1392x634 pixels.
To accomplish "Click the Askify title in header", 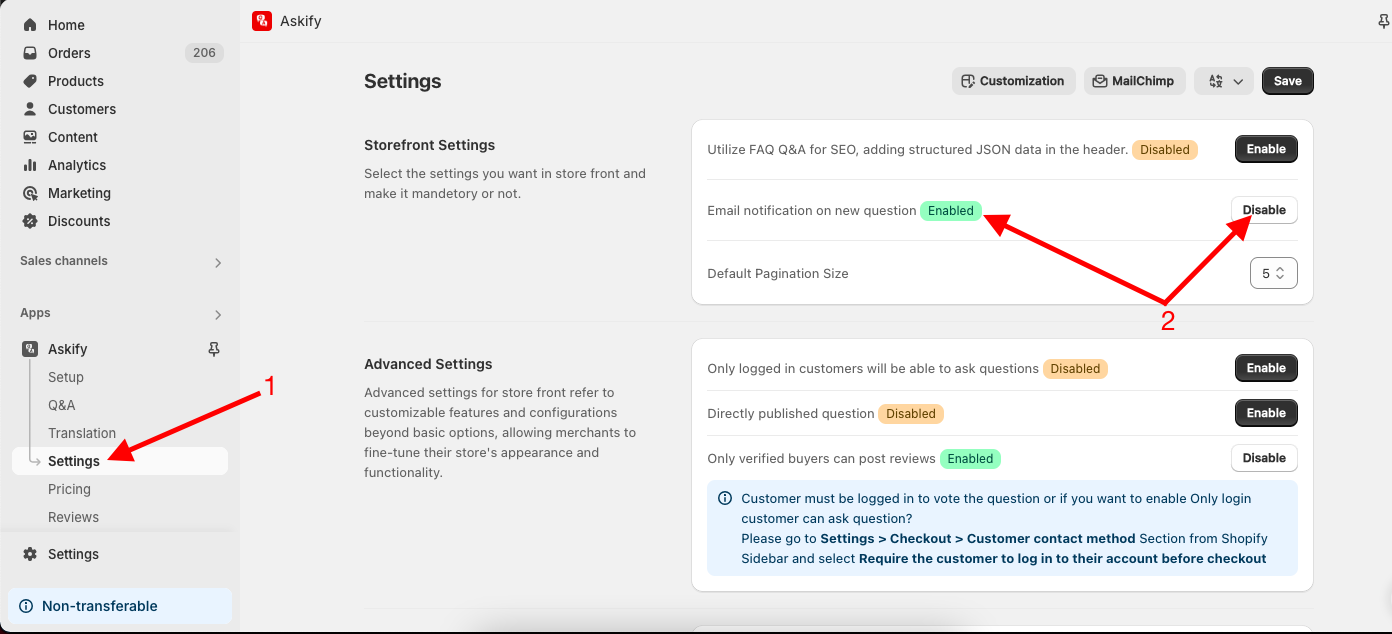I will click(301, 21).
